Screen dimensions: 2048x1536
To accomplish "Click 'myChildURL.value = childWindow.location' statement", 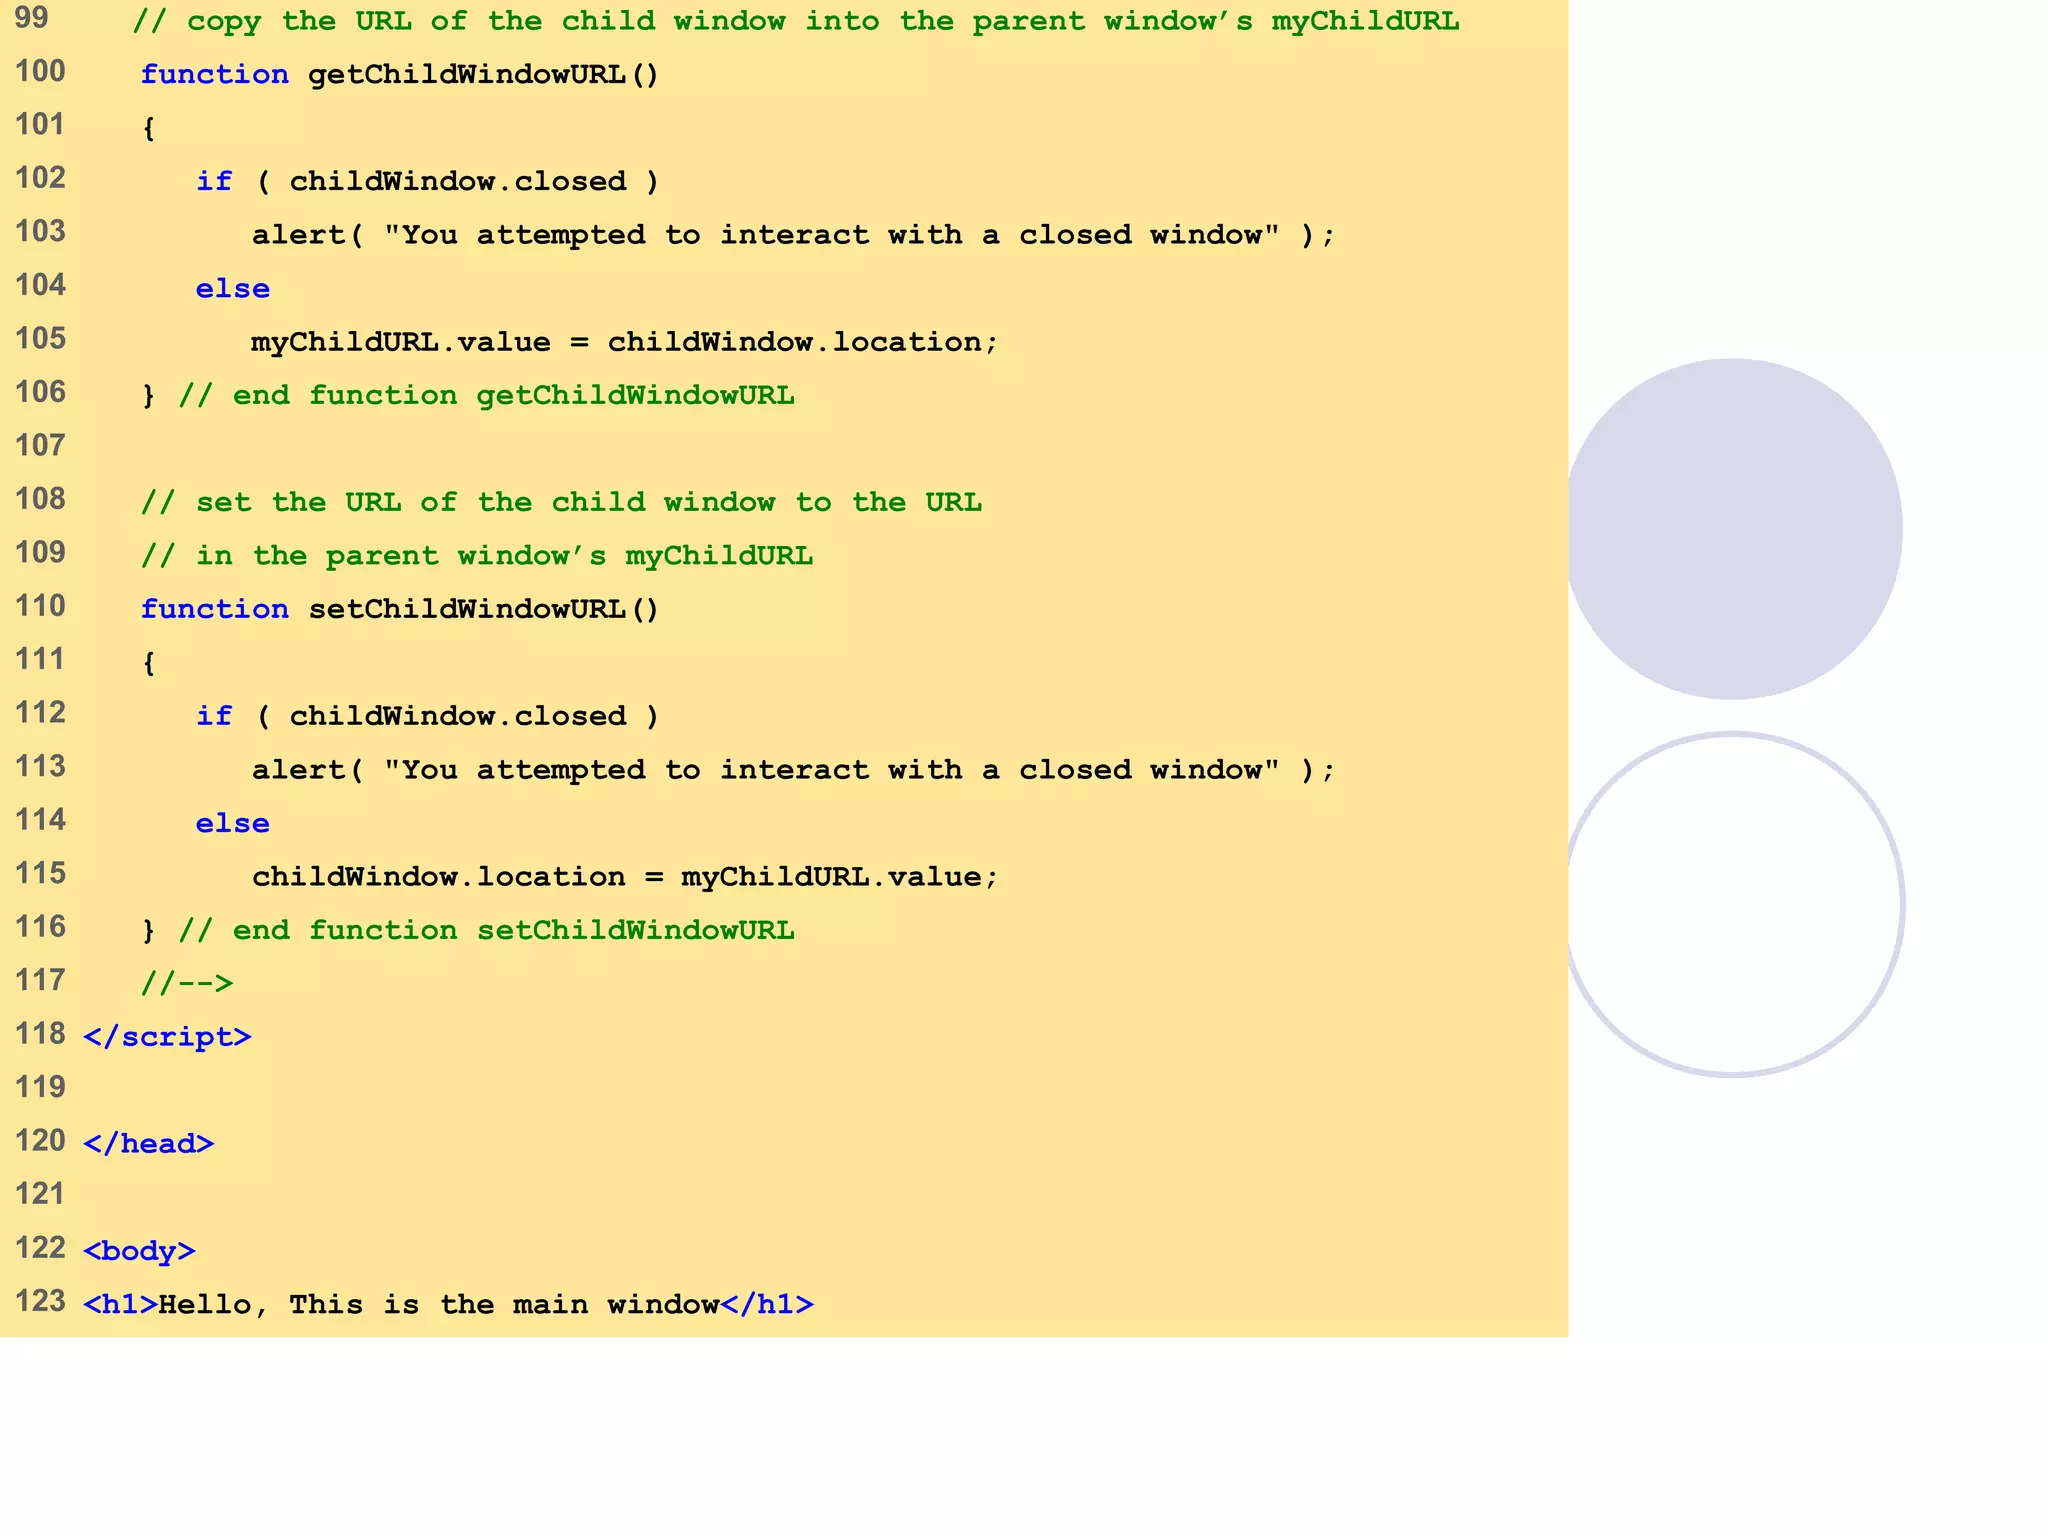I will [x=624, y=343].
